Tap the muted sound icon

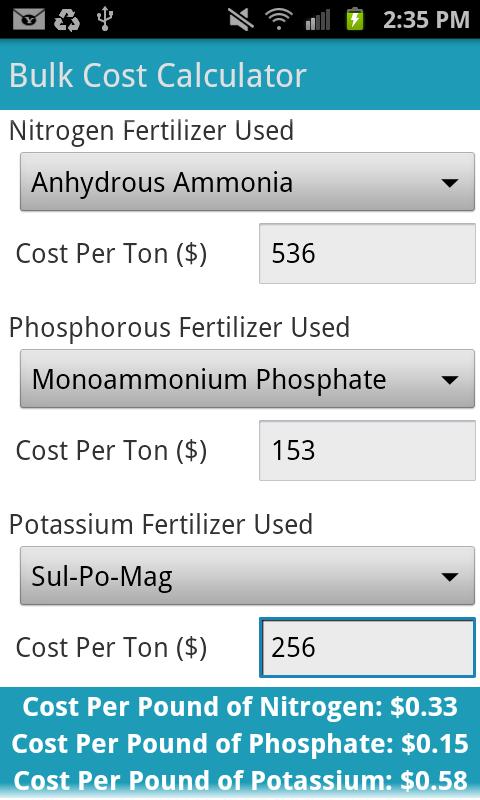click(241, 19)
